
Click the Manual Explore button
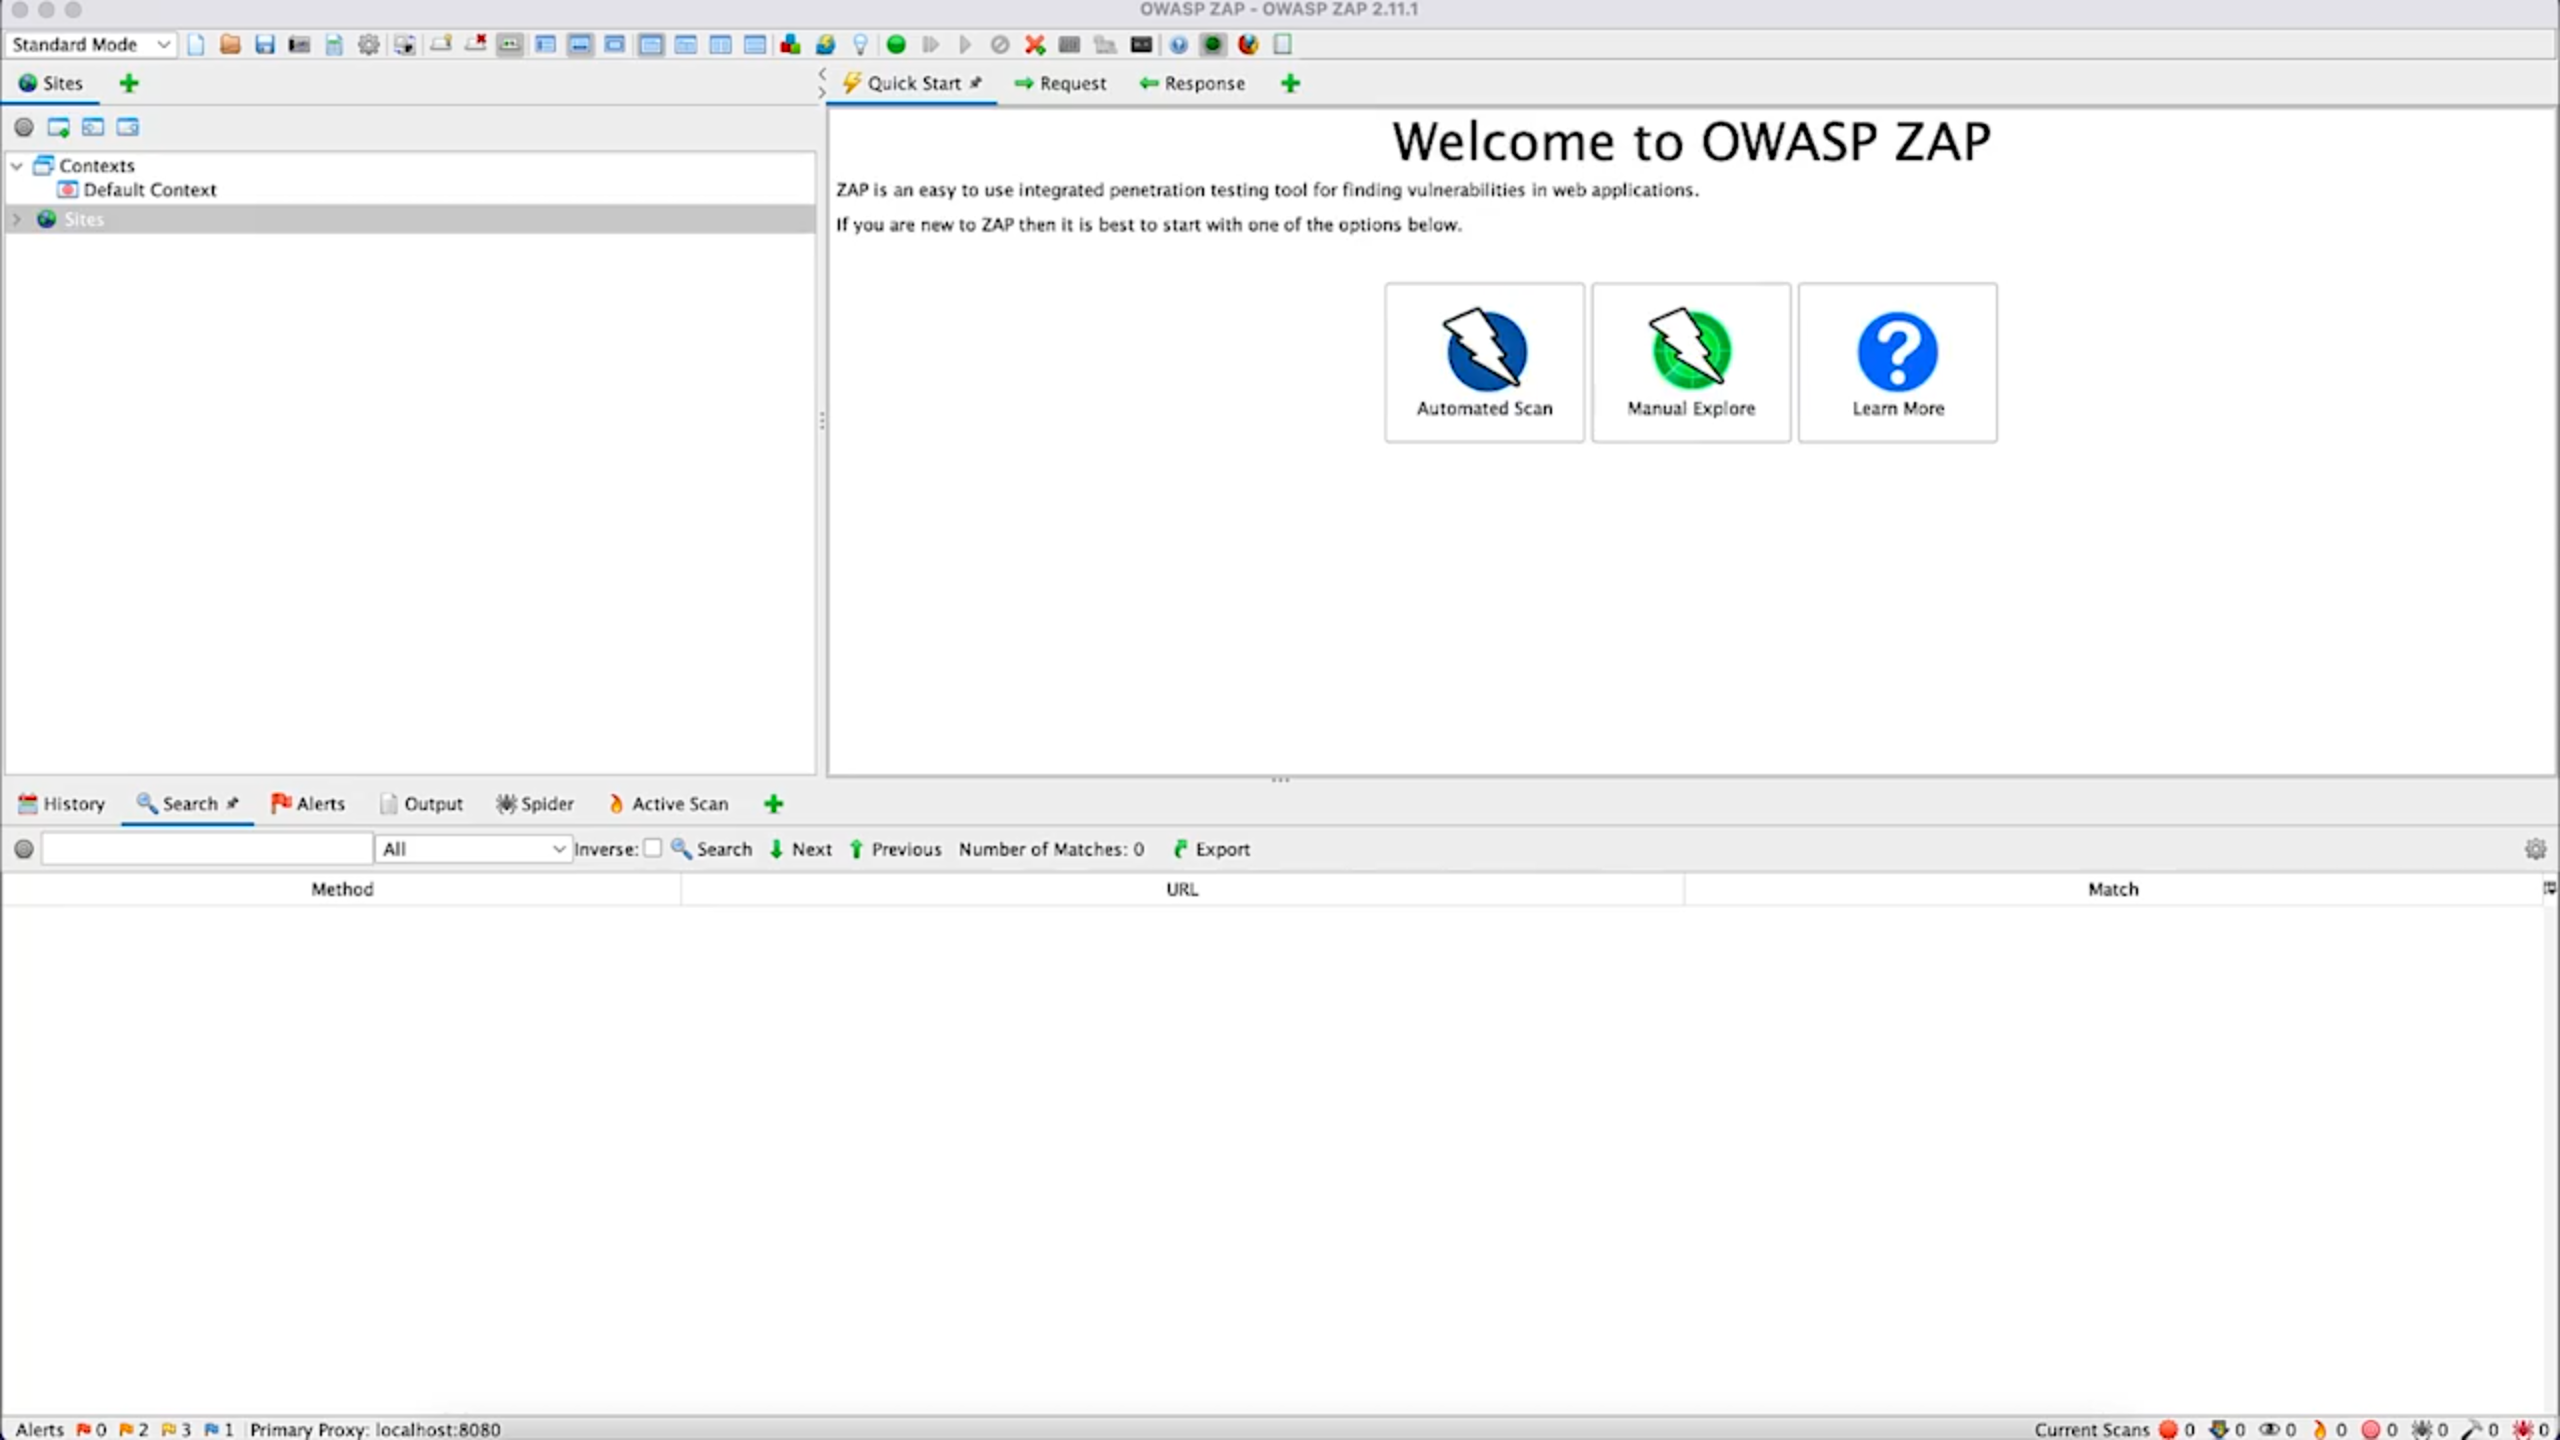point(1690,362)
